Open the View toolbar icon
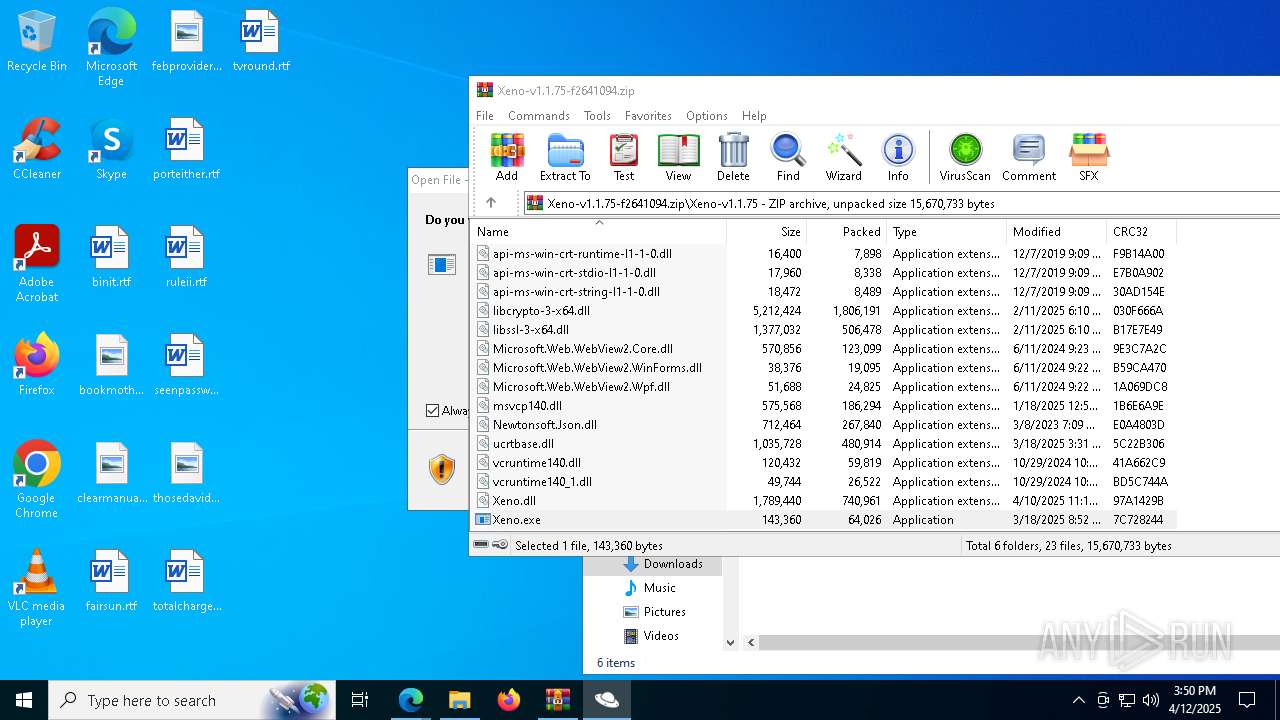The image size is (1280, 720). (x=678, y=158)
